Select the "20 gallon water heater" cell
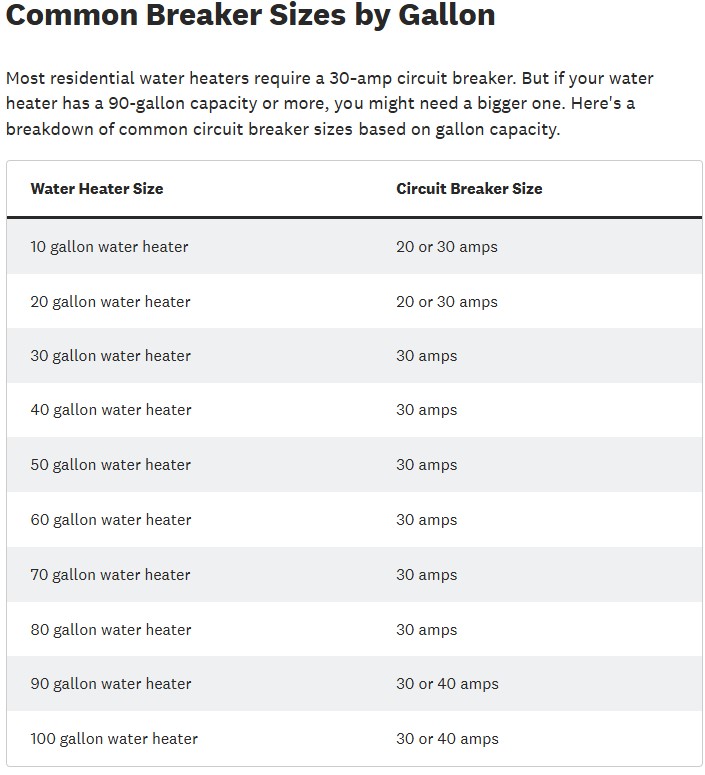Image resolution: width=705 pixels, height=775 pixels. tap(110, 302)
